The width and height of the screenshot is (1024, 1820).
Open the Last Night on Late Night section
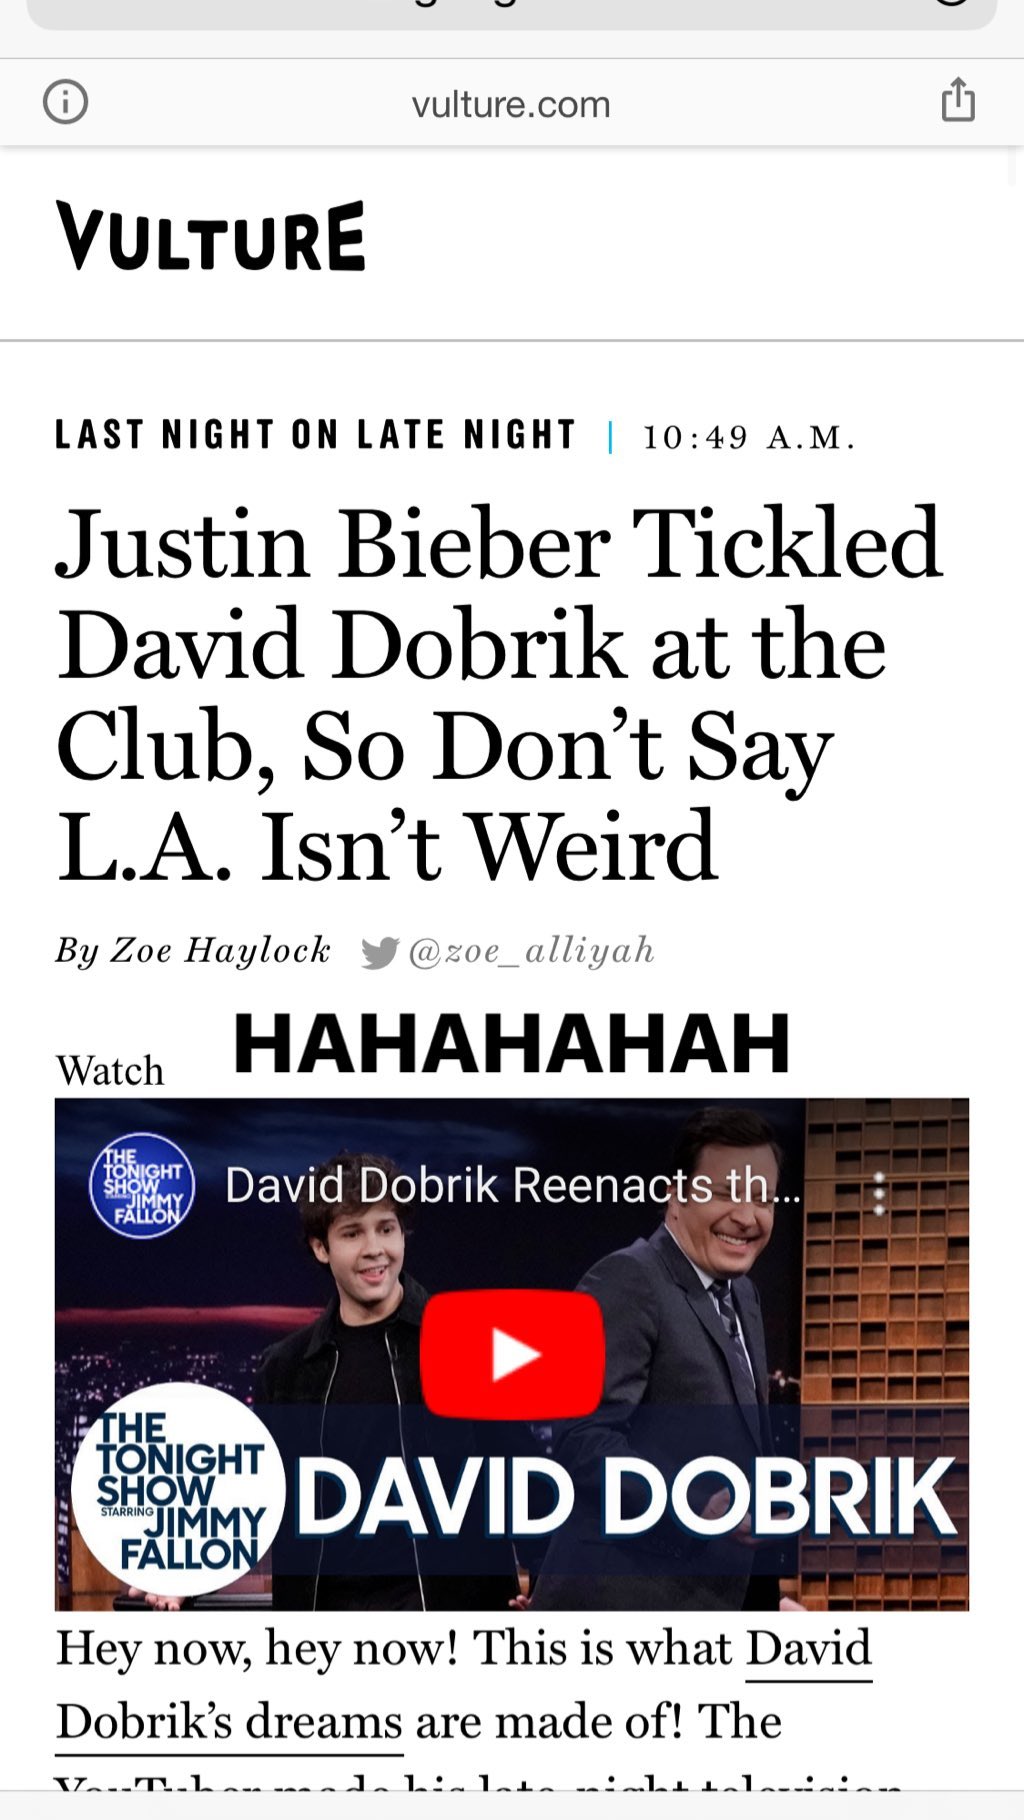click(x=316, y=435)
